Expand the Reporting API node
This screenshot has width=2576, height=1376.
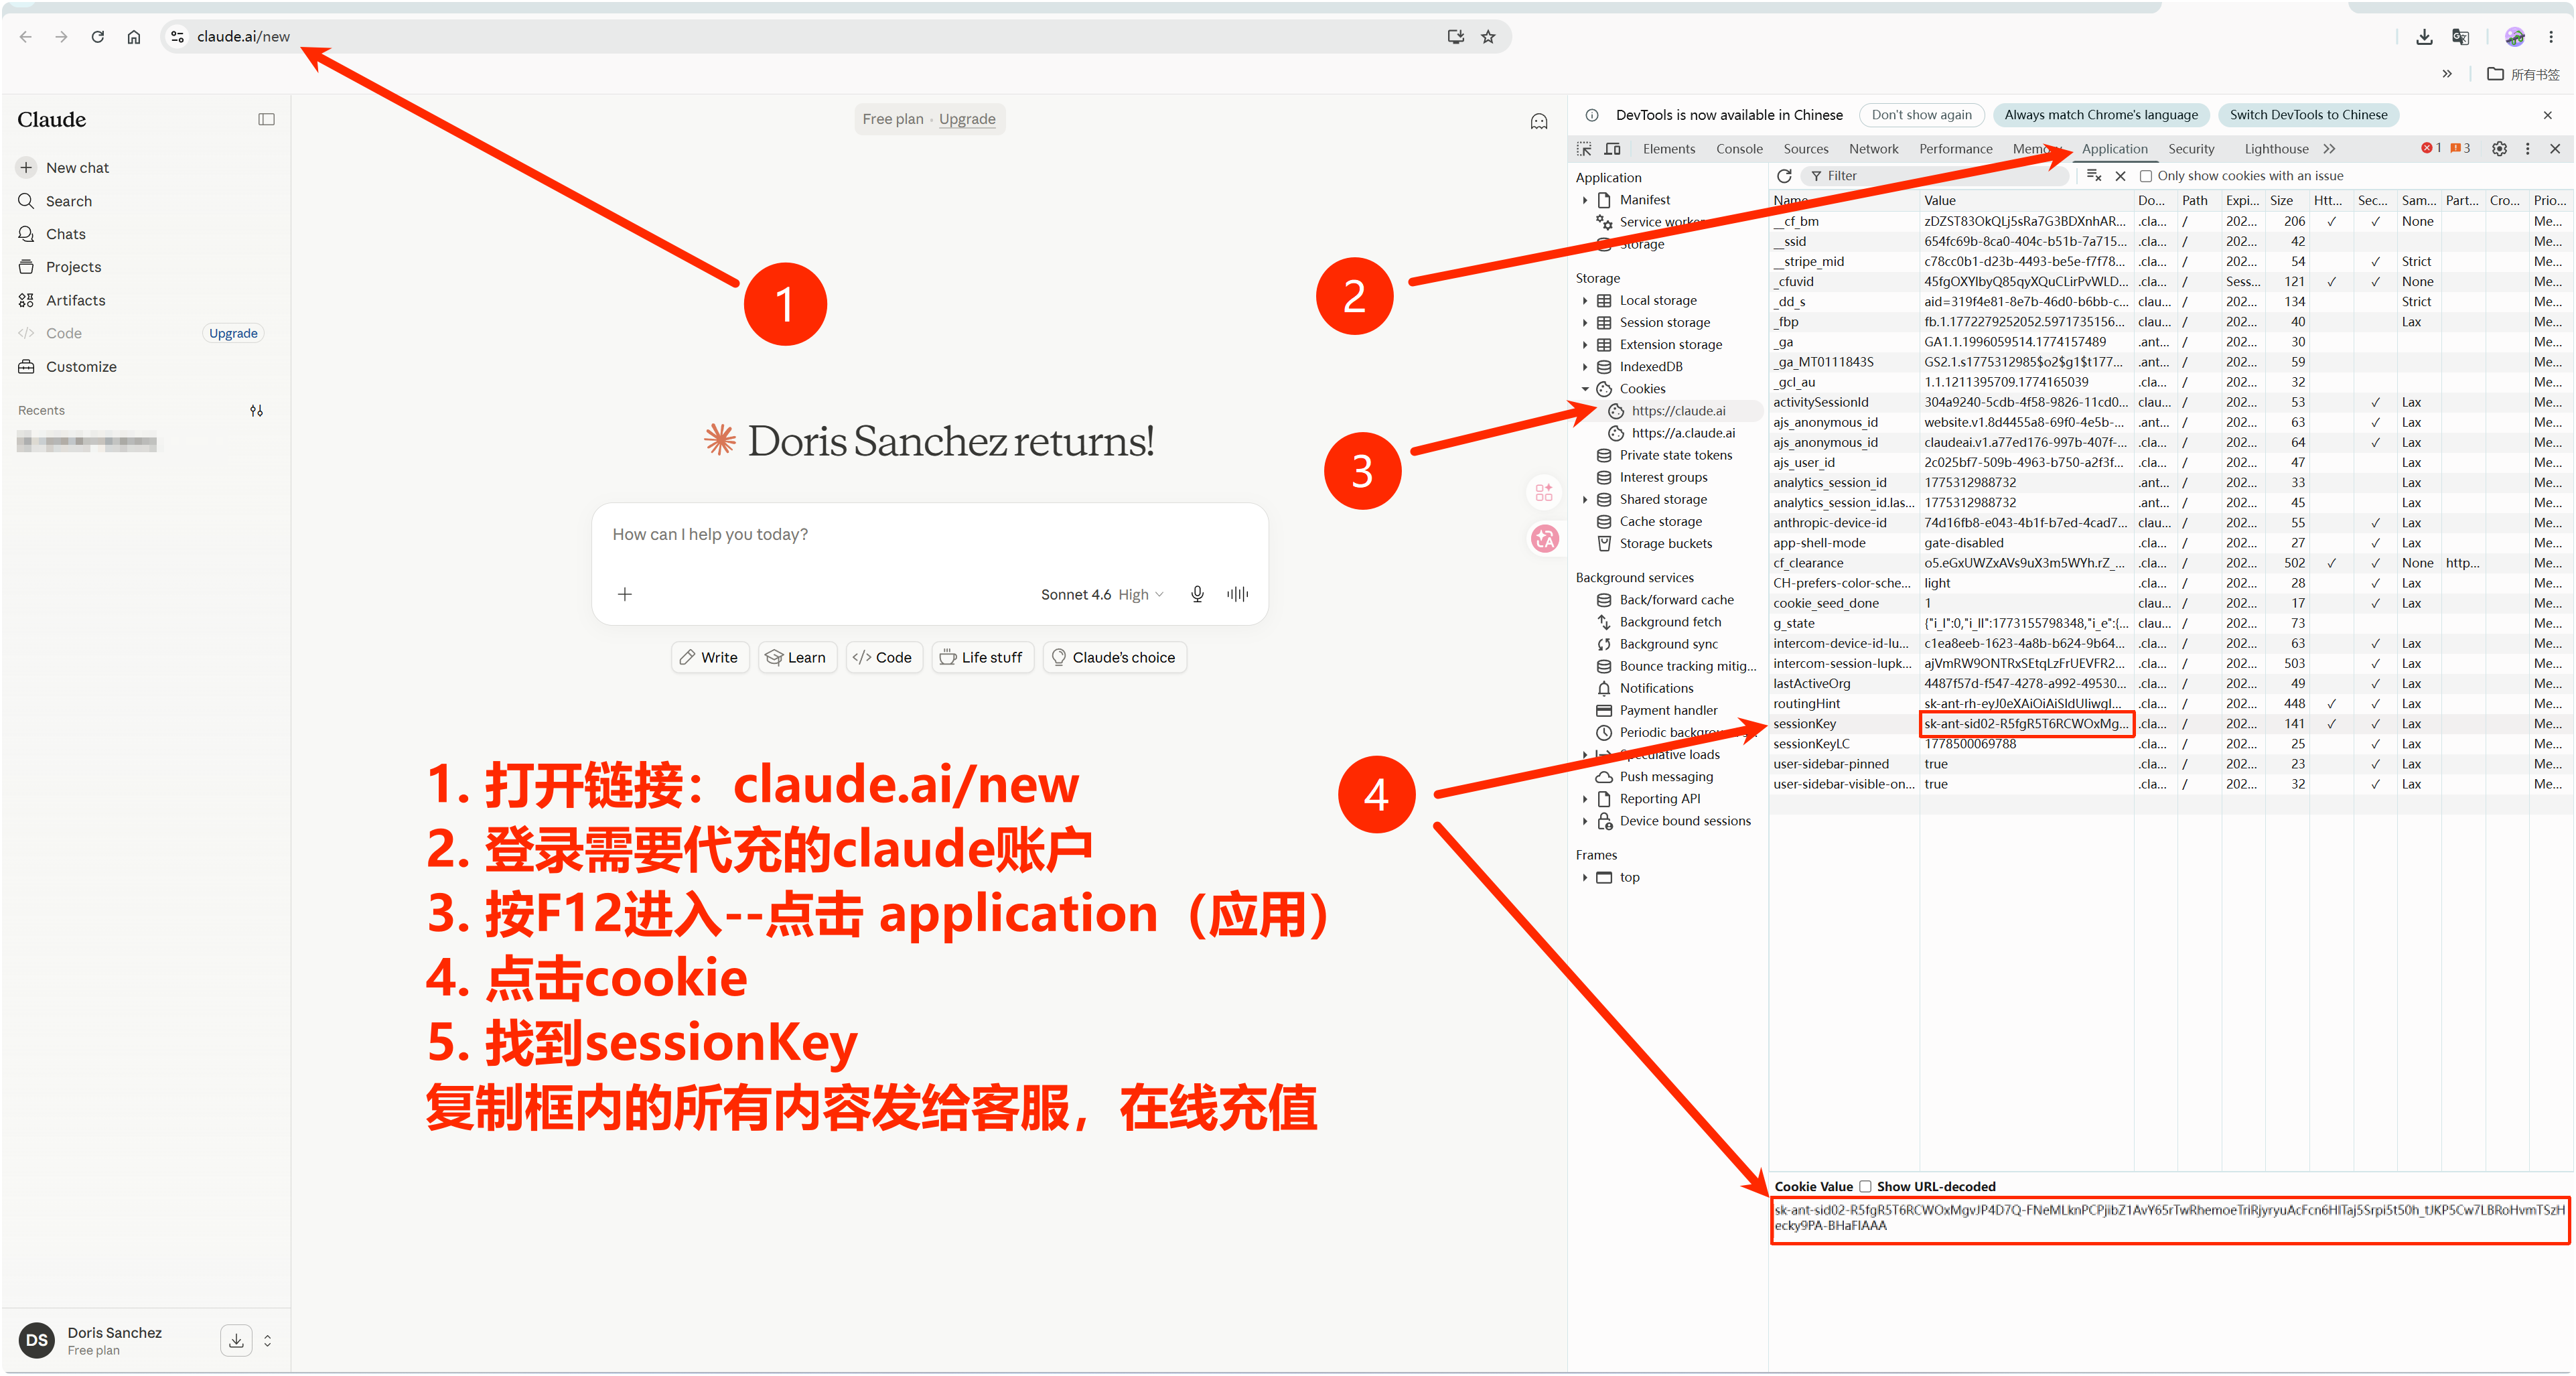[1585, 799]
